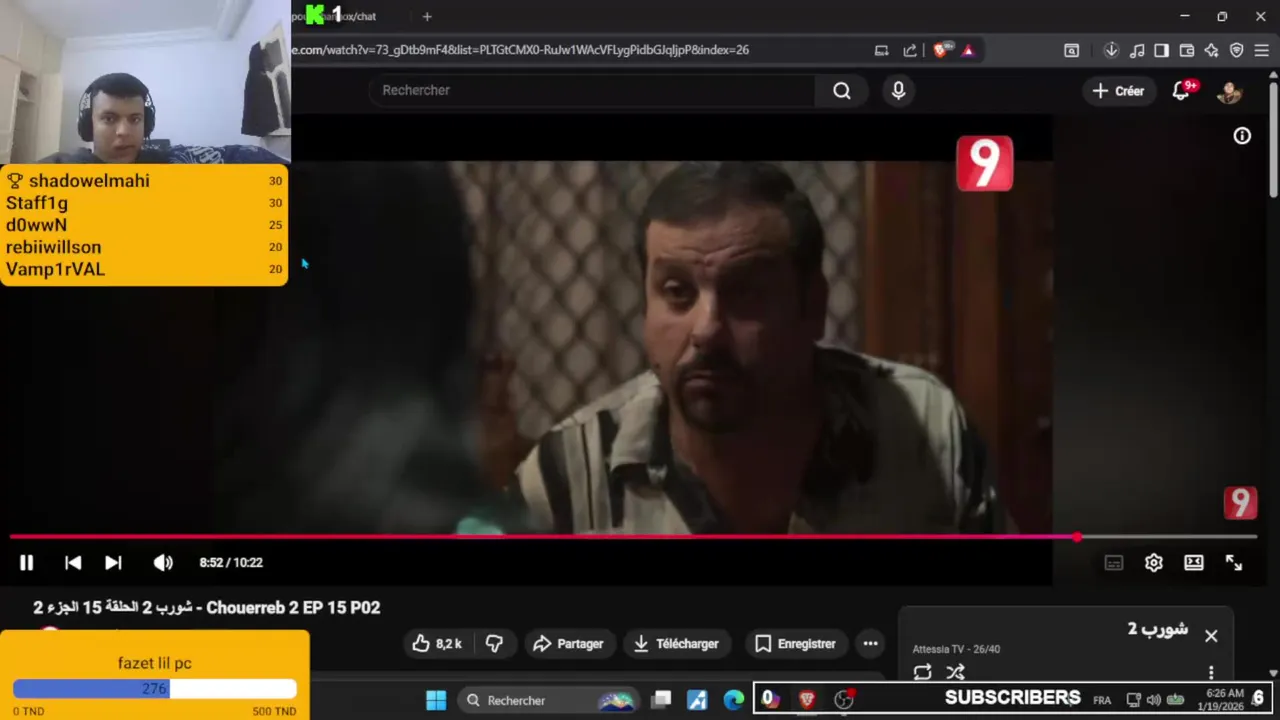1280x720 pixels.
Task: Open Brave Rewards triangle icon
Action: click(x=968, y=50)
